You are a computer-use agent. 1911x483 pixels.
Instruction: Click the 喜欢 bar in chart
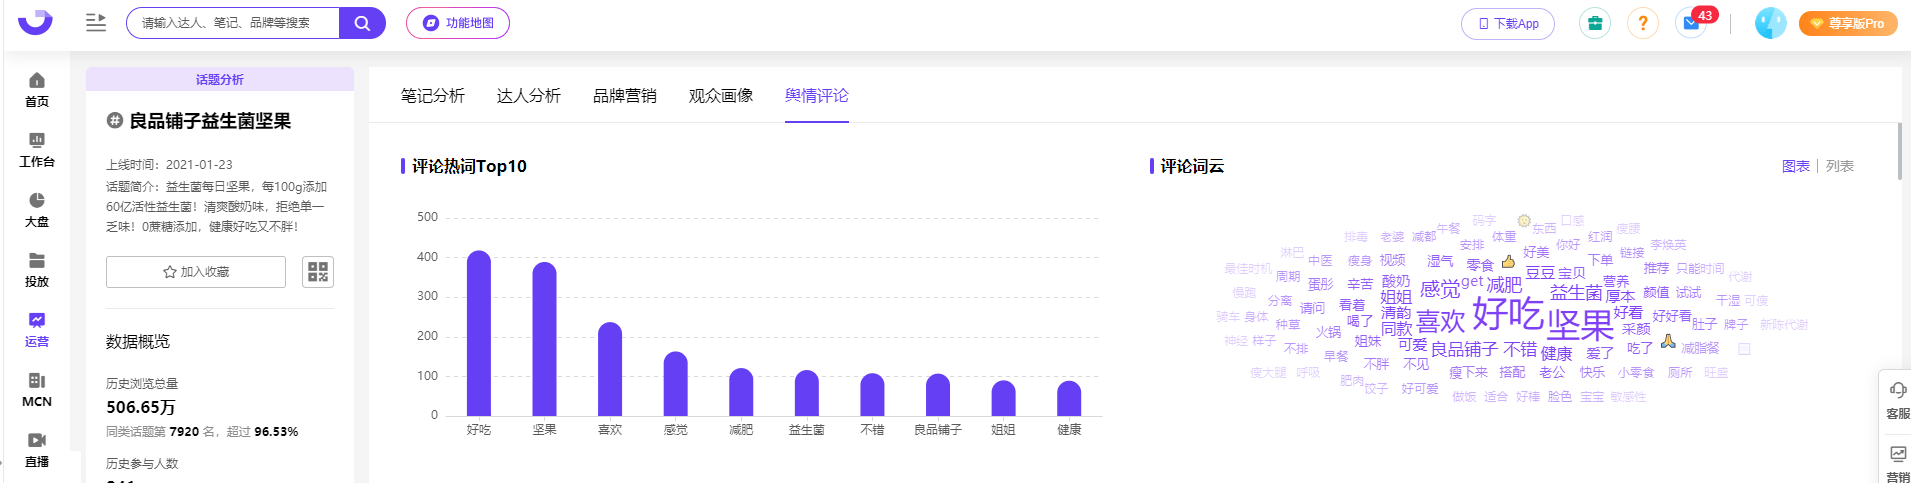click(x=610, y=369)
